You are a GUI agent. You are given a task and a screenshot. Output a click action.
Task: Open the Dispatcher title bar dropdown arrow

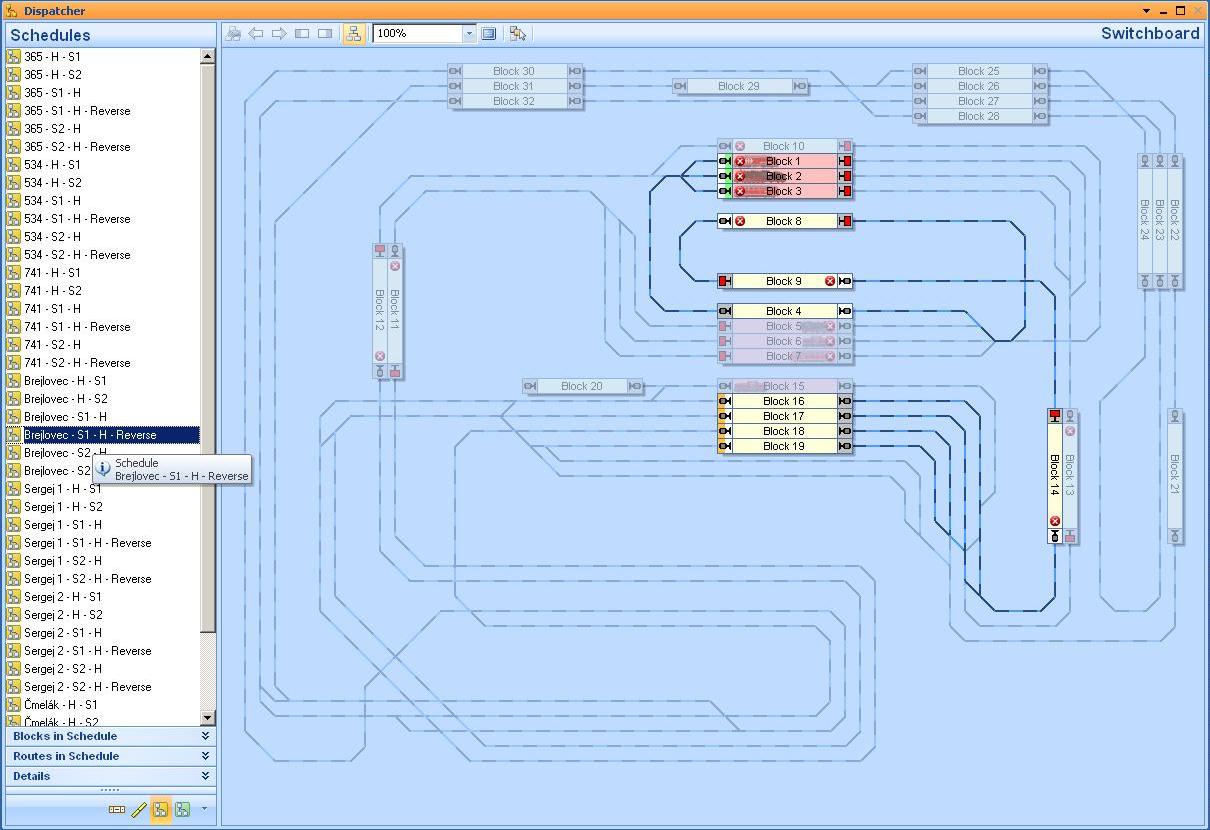(1148, 11)
